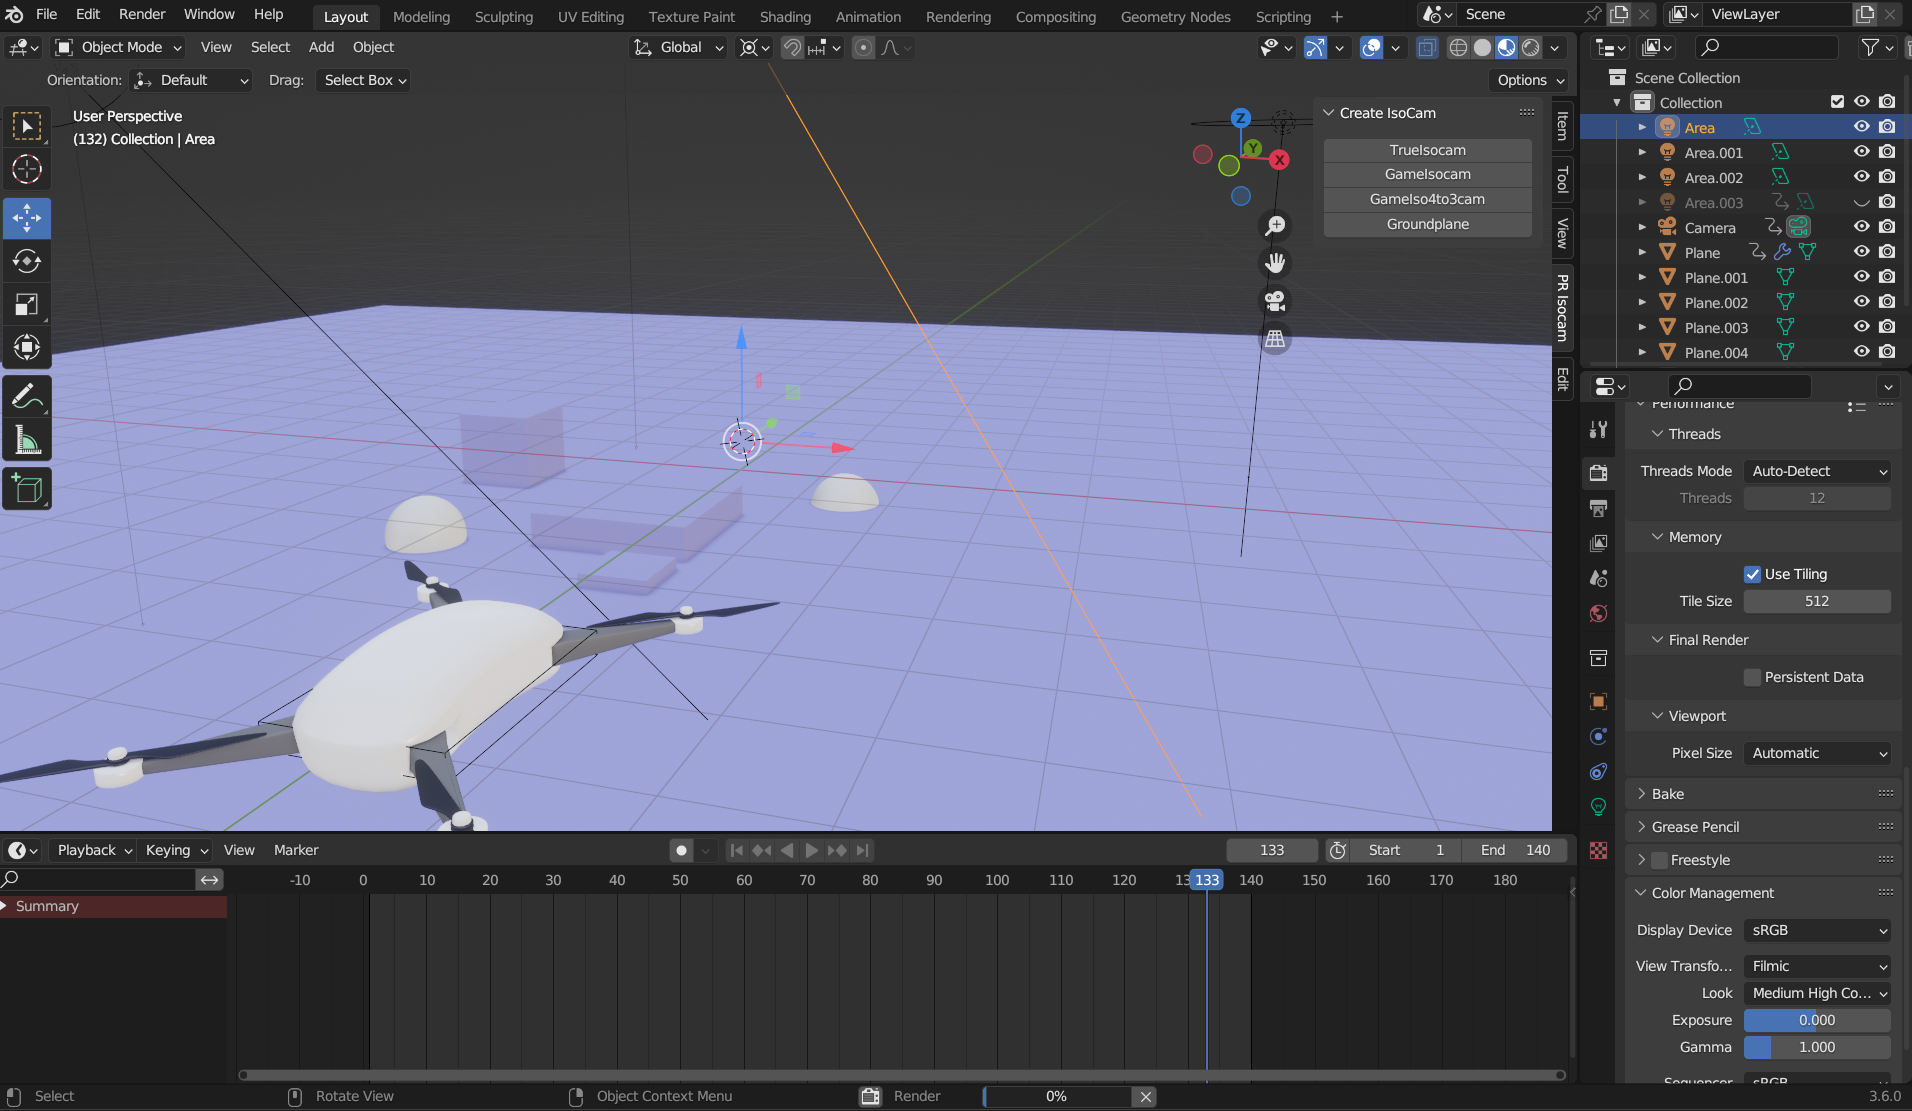Toggle perspective/orthographic grid icon
The image size is (1912, 1111).
point(1275,339)
